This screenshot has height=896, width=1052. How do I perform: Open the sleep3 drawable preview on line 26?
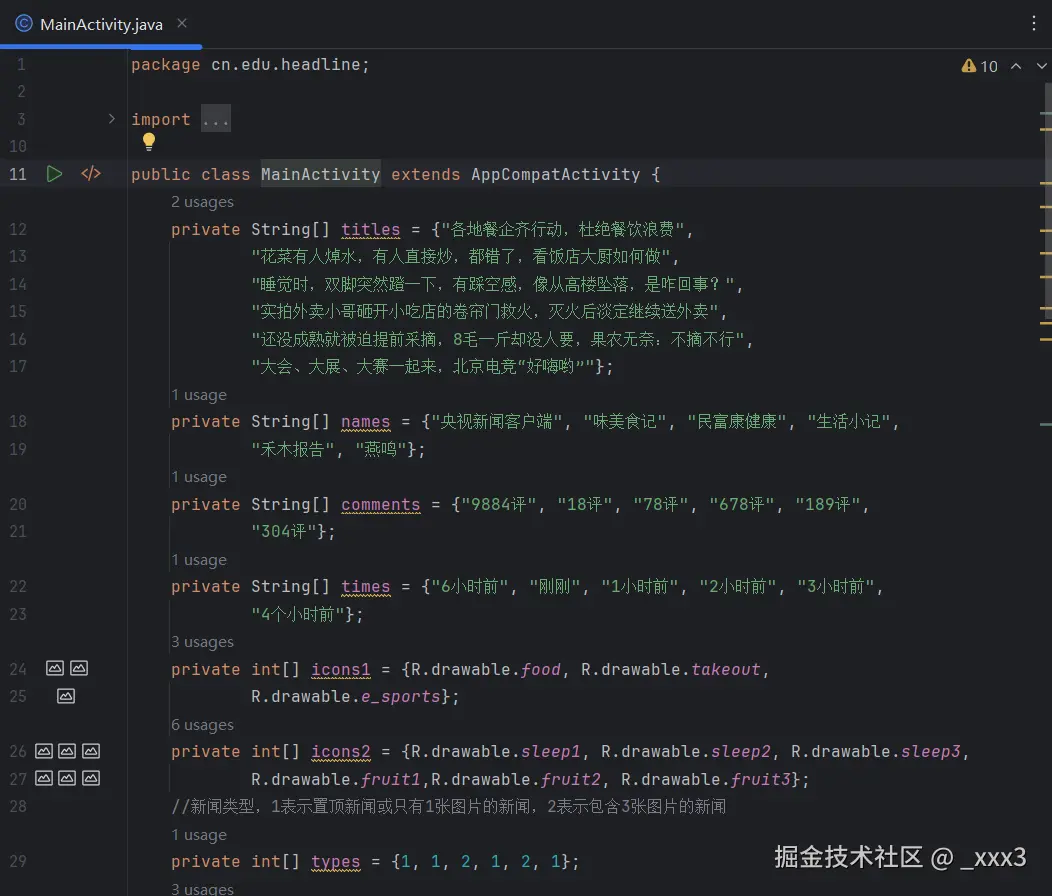(x=91, y=751)
